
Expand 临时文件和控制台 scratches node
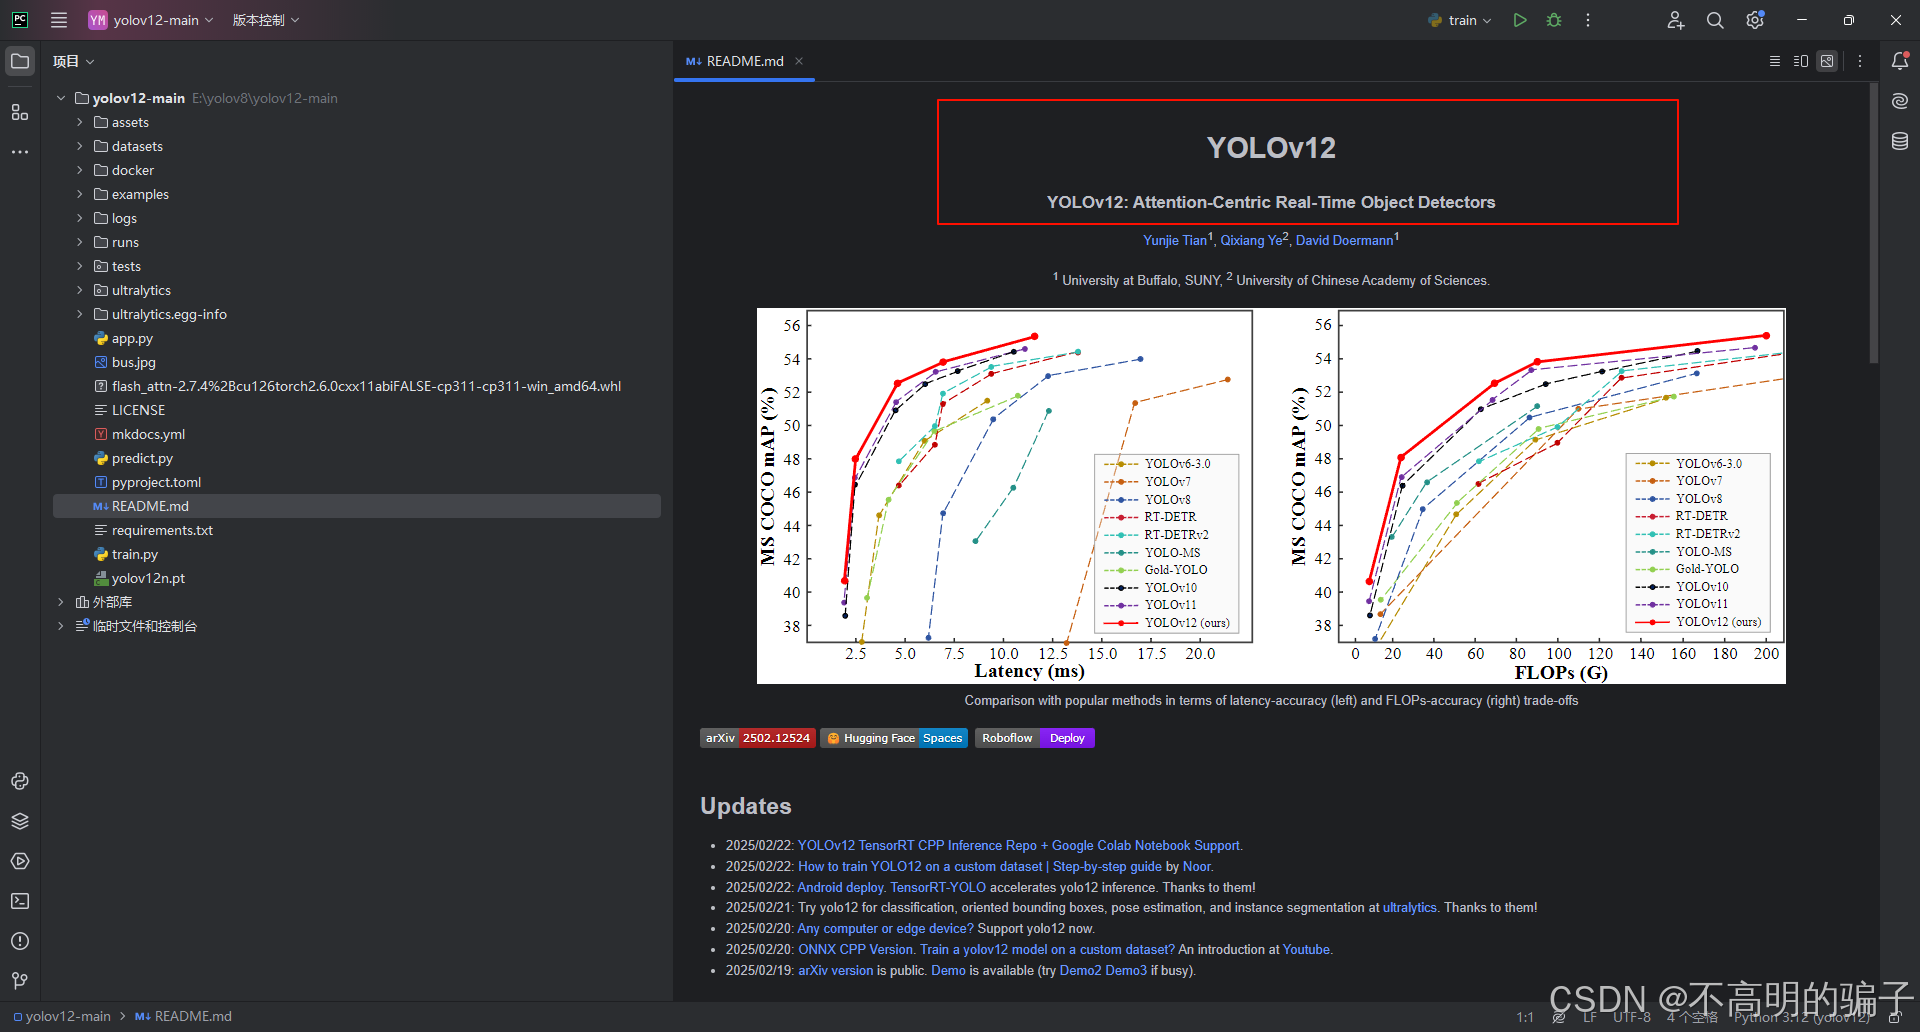coord(61,626)
